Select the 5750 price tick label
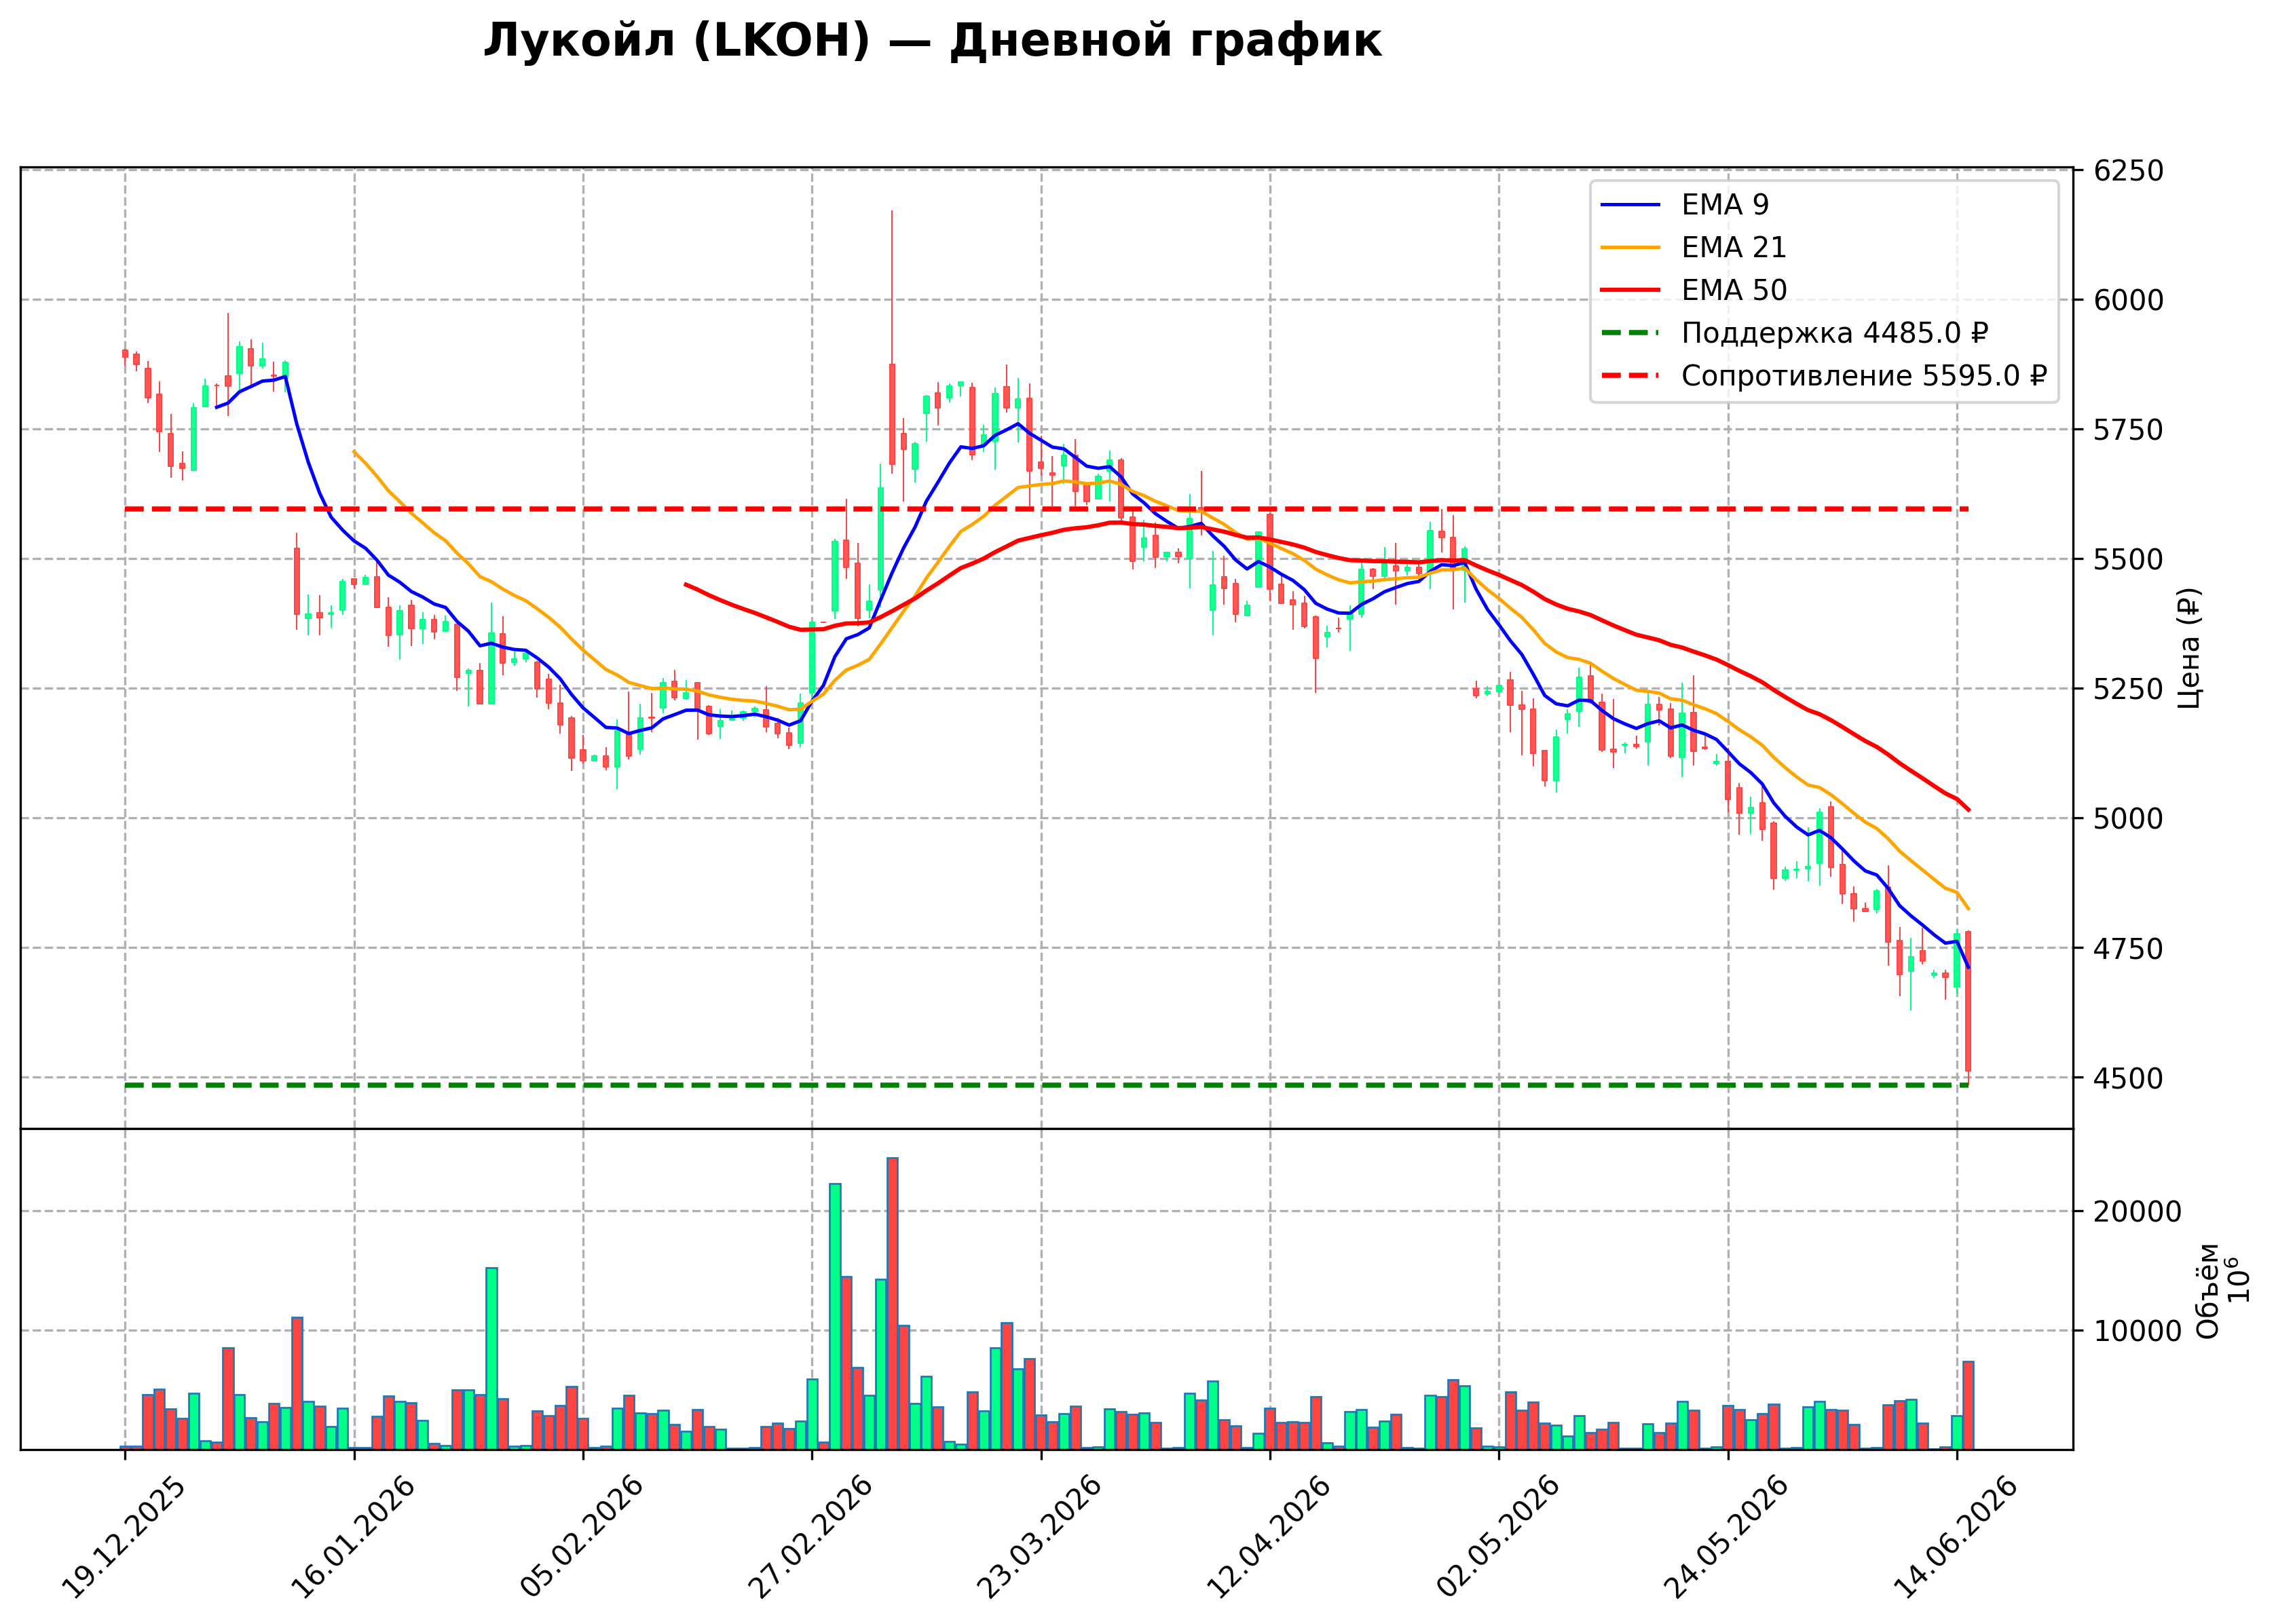This screenshot has width=2276, height=1624. [x=2129, y=430]
